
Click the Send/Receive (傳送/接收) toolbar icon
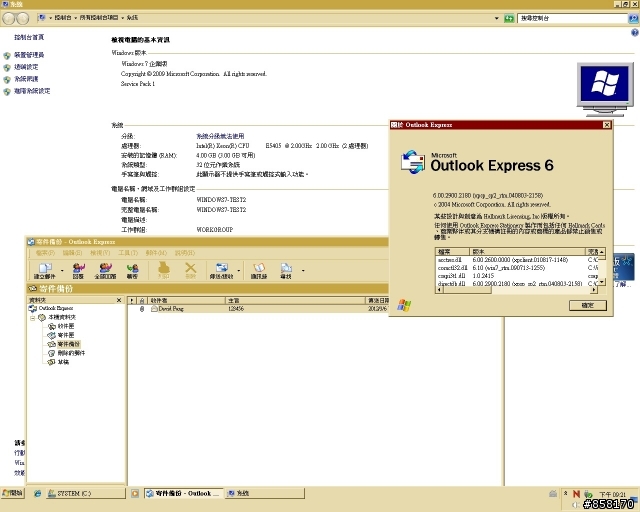(x=221, y=270)
